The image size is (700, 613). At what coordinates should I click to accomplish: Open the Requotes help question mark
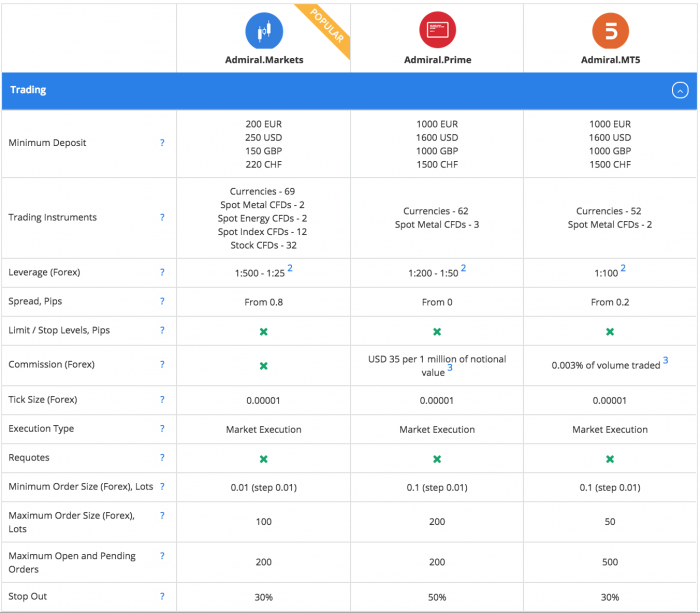pos(162,457)
